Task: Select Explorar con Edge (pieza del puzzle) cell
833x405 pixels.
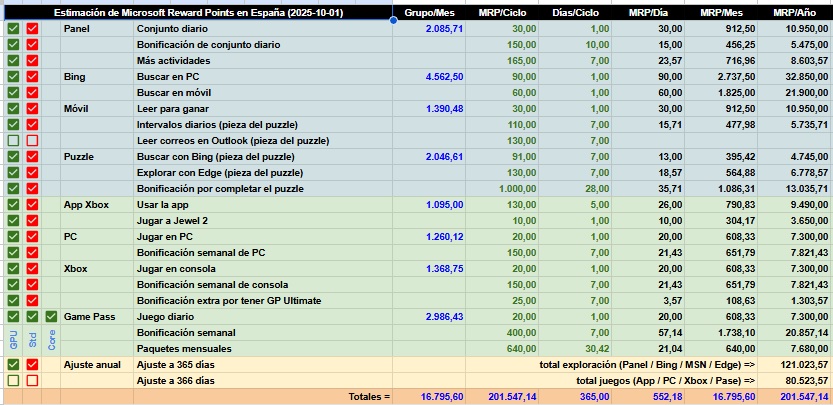Action: (263, 173)
